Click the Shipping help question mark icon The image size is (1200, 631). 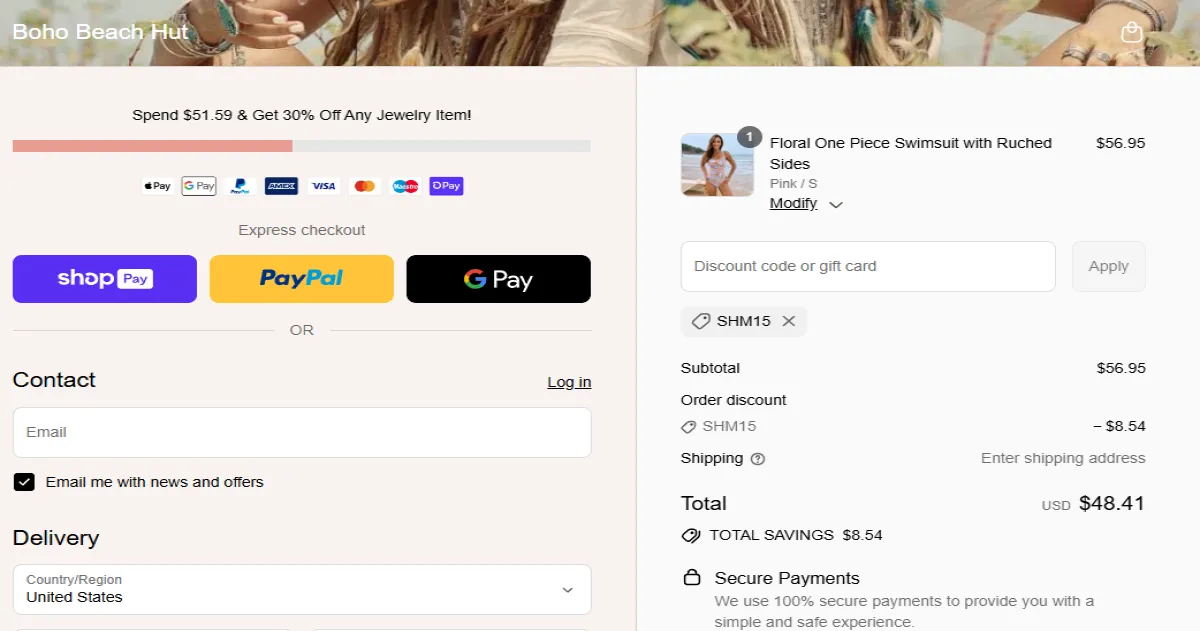point(757,459)
